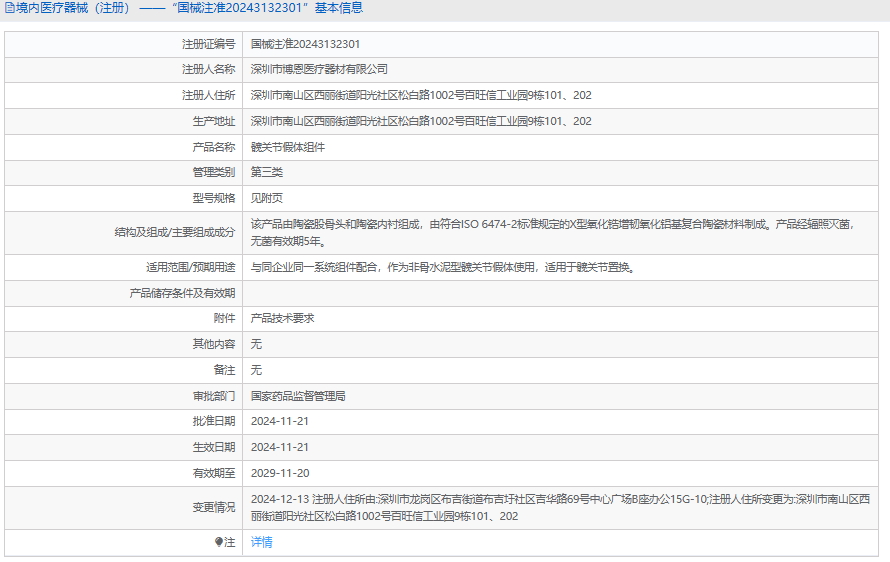
Task: Click the 产品储存条件及有效期 label
Action: [182, 293]
